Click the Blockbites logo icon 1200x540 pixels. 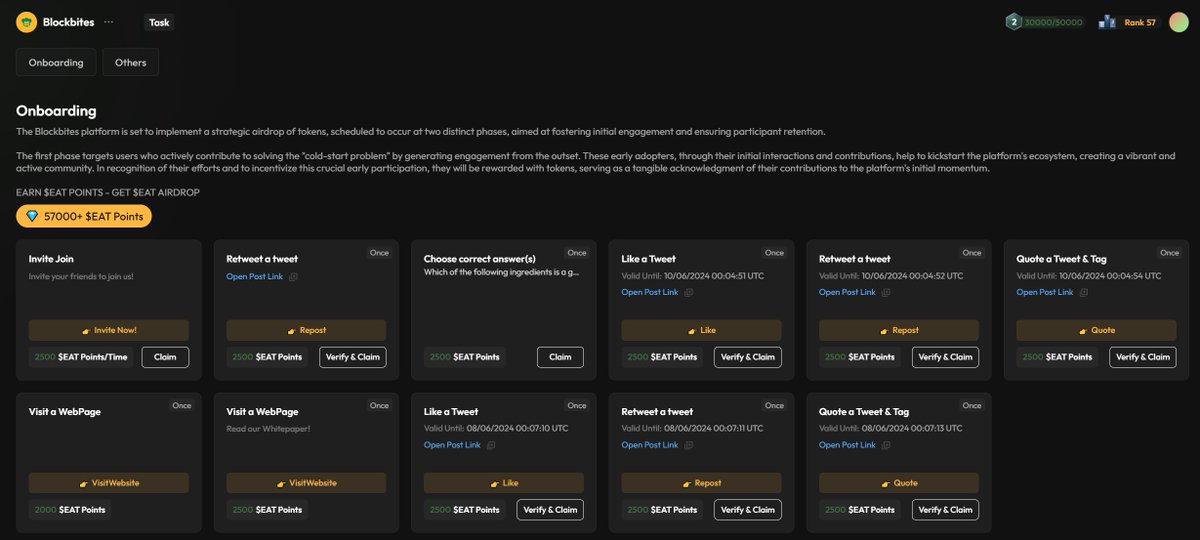(27, 22)
